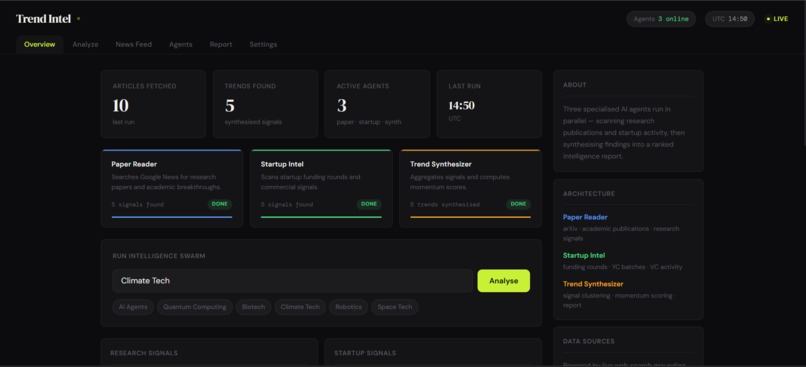The width and height of the screenshot is (806, 367).
Task: Click the LIVE status indicator
Action: tap(777, 19)
